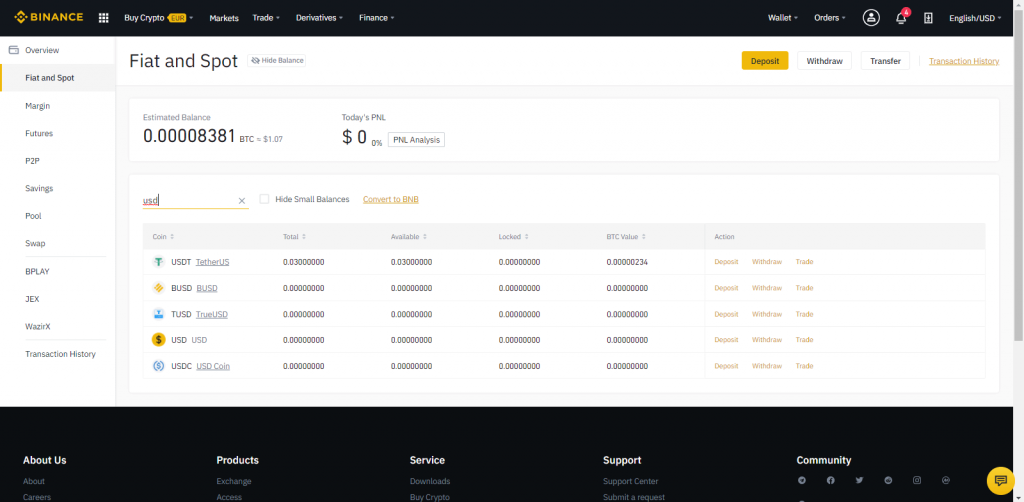Open the notifications bell icon
This screenshot has height=502, width=1024.
coord(901,18)
